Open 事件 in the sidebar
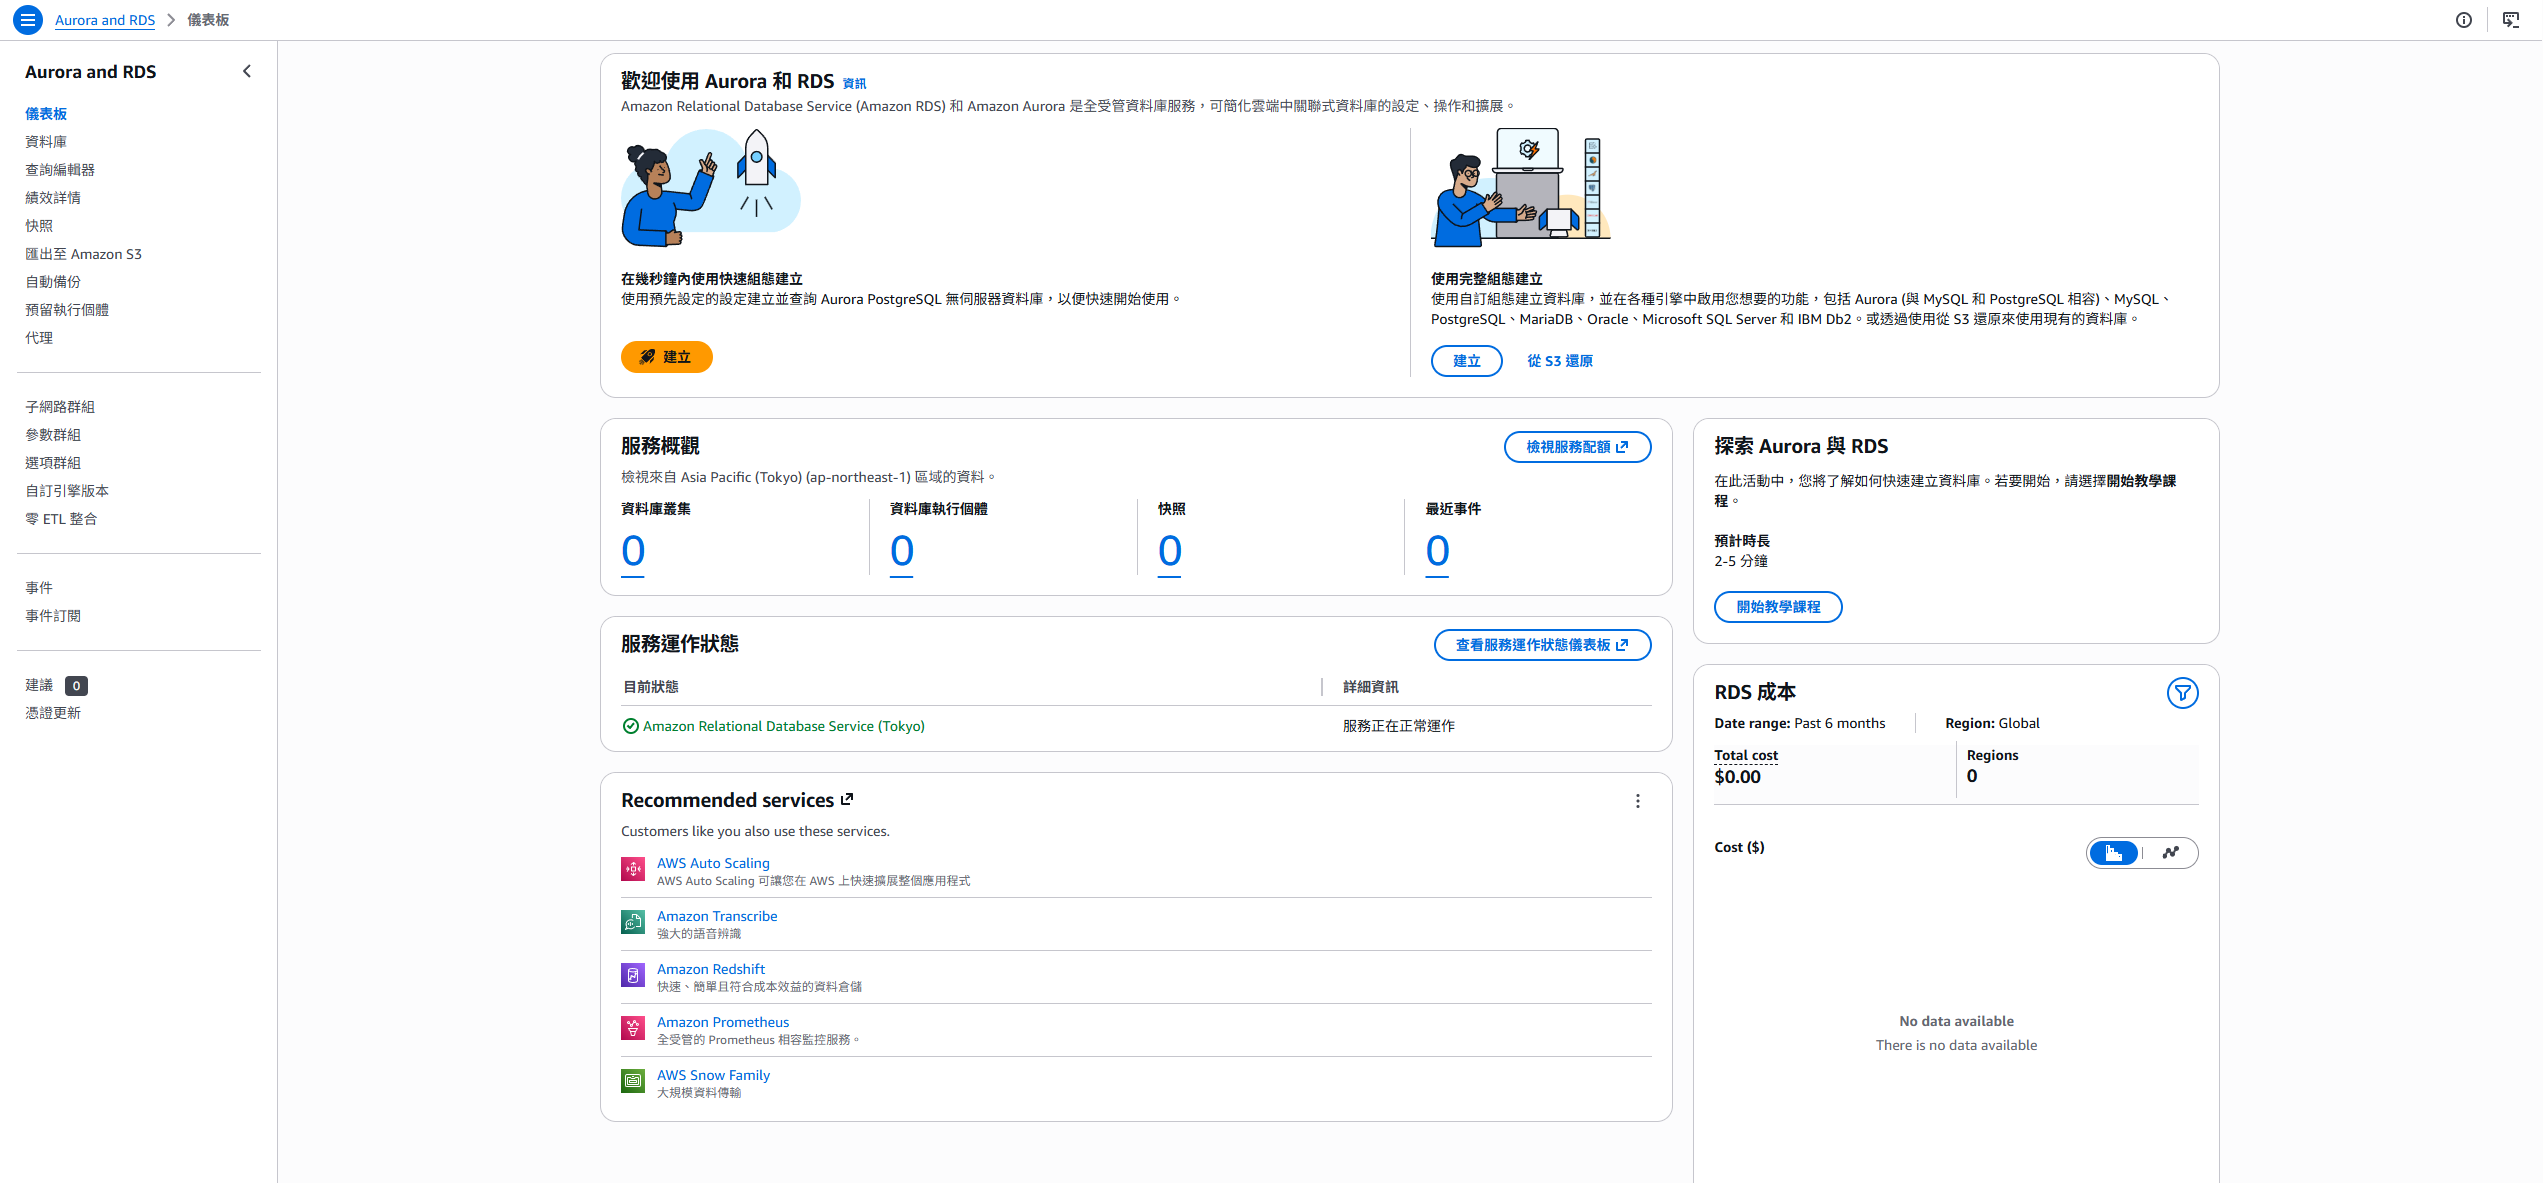Screen dimensions: 2543x1183 [39, 588]
